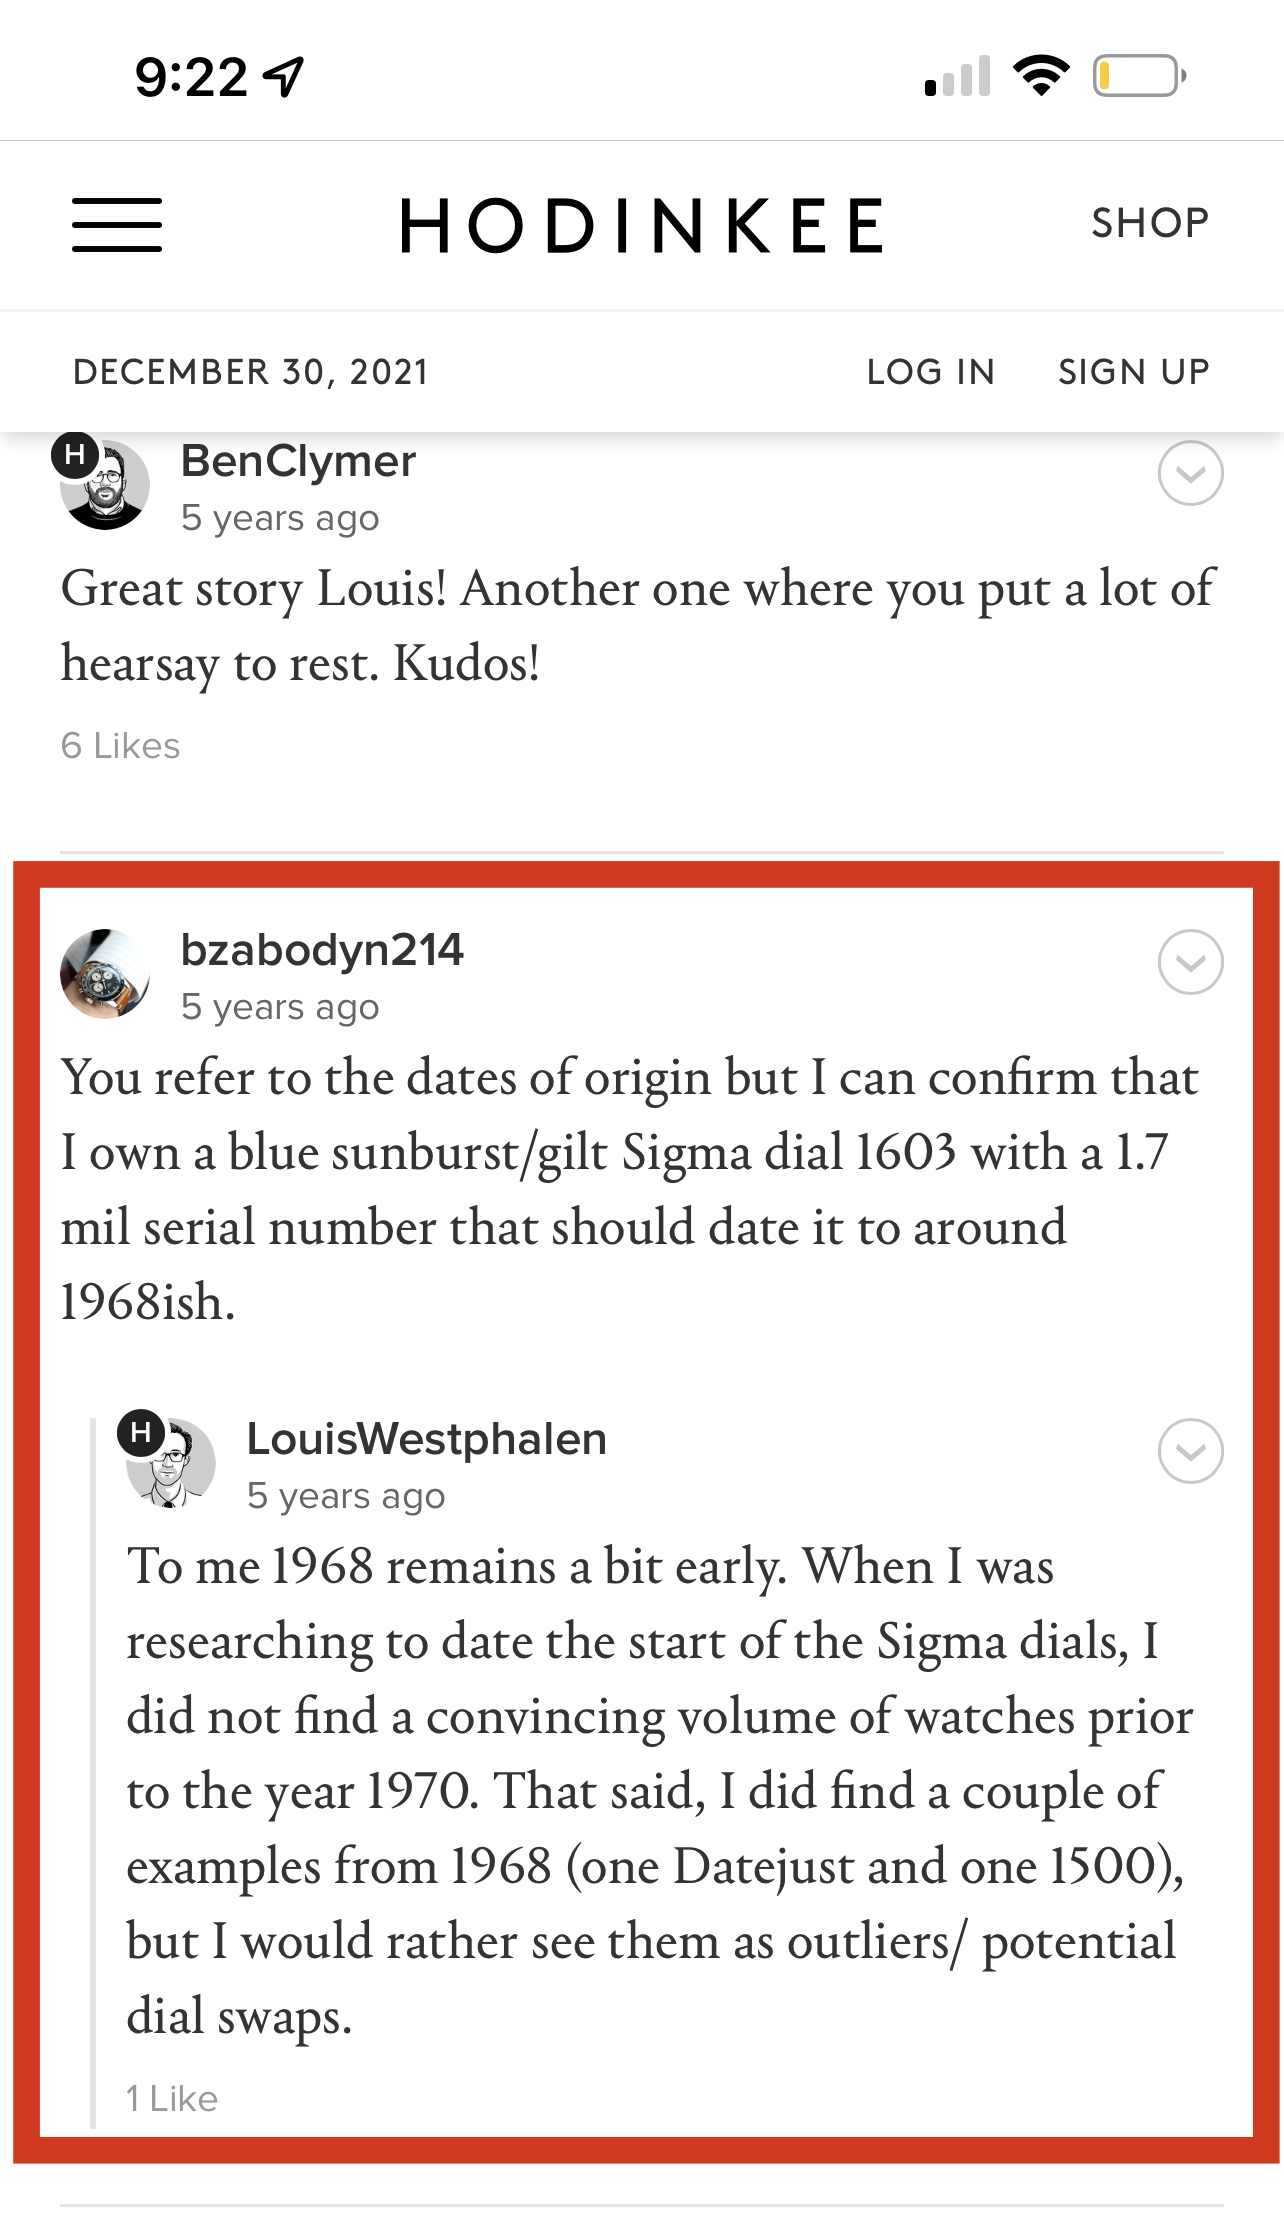The width and height of the screenshot is (1284, 2227).
Task: Tap the LOG IN link
Action: tap(930, 372)
